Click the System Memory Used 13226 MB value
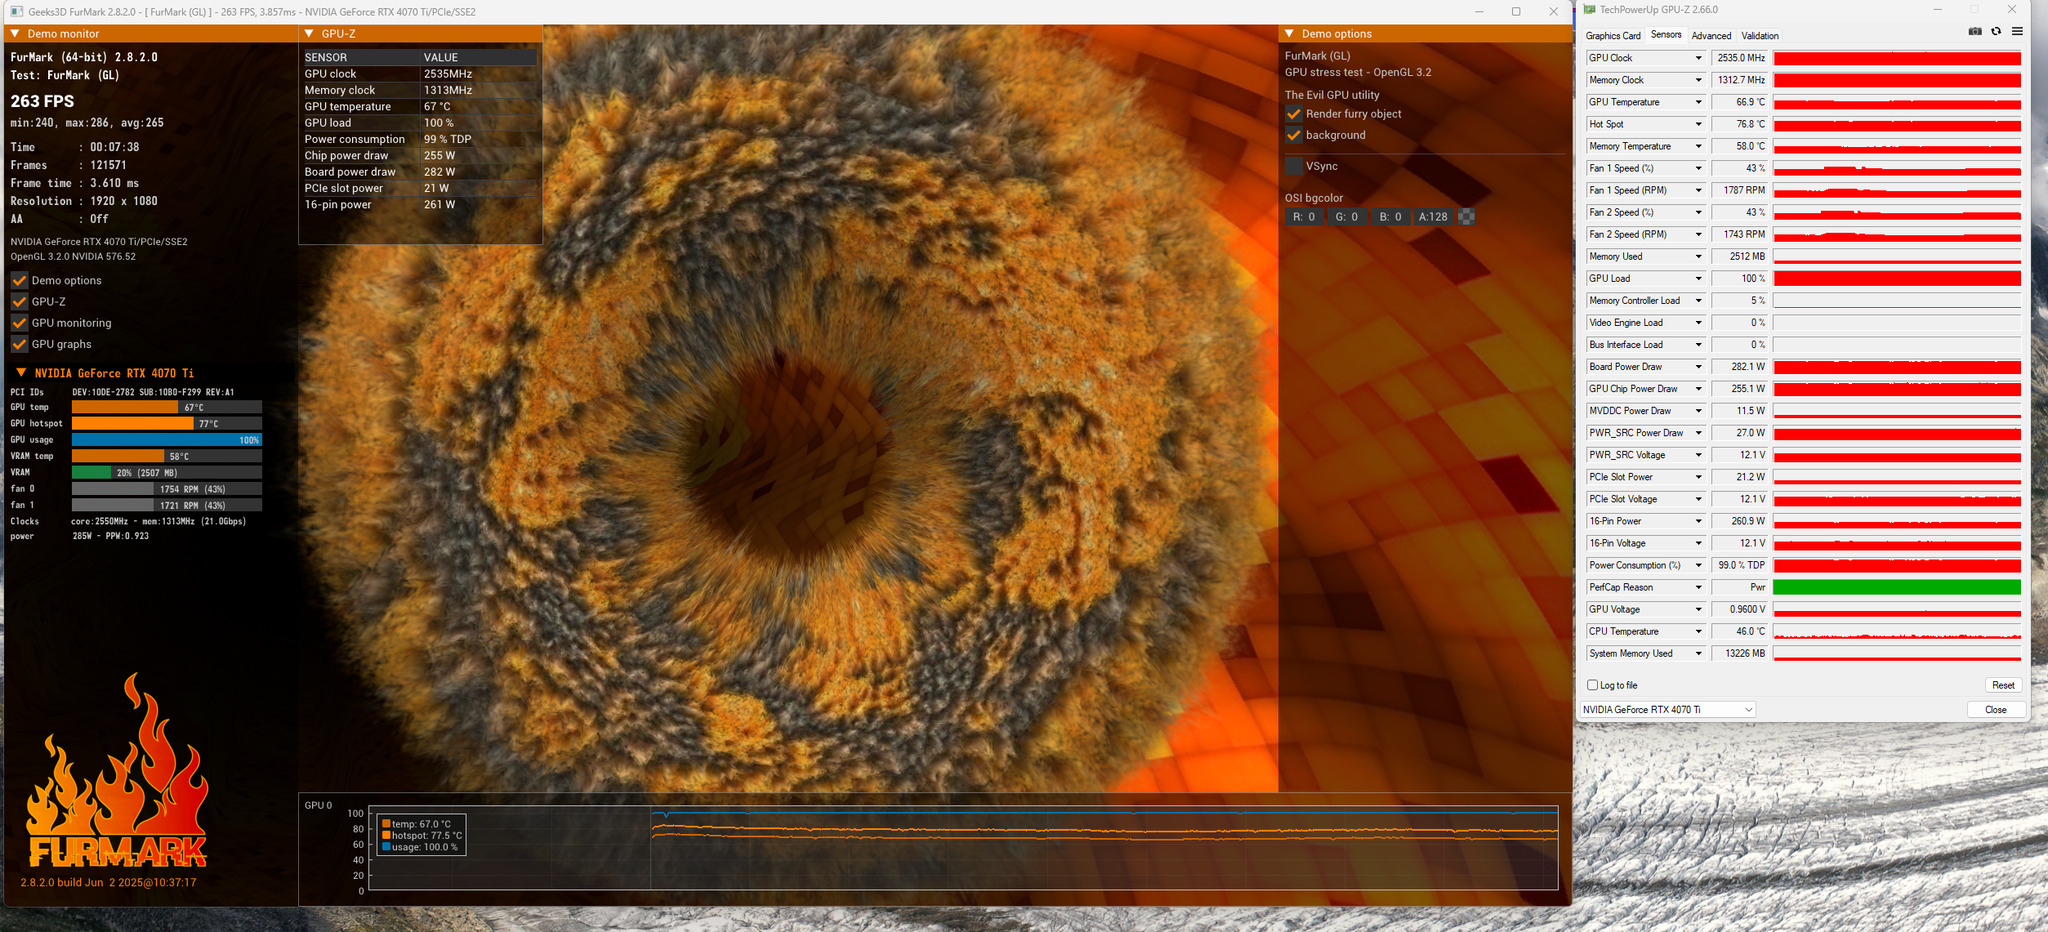This screenshot has width=2048, height=932. 1741,653
